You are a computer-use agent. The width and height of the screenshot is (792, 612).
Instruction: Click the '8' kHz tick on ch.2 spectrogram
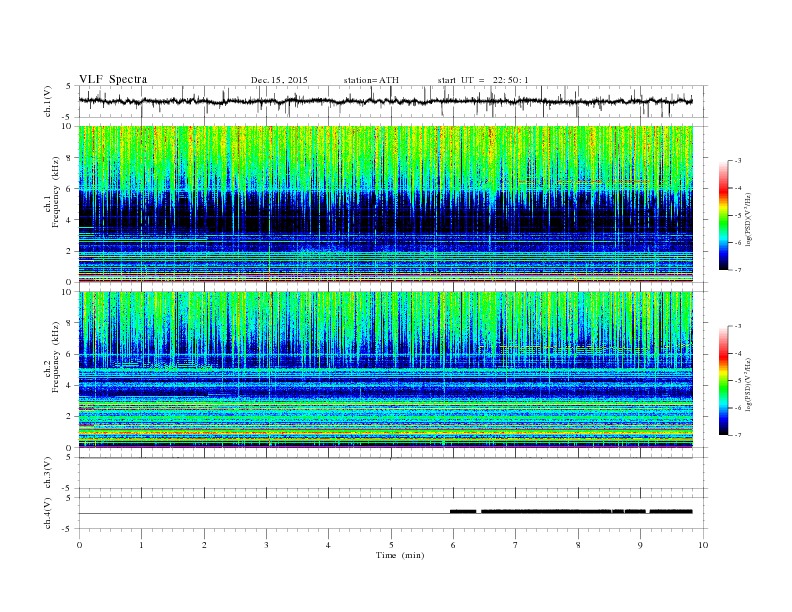tap(69, 323)
